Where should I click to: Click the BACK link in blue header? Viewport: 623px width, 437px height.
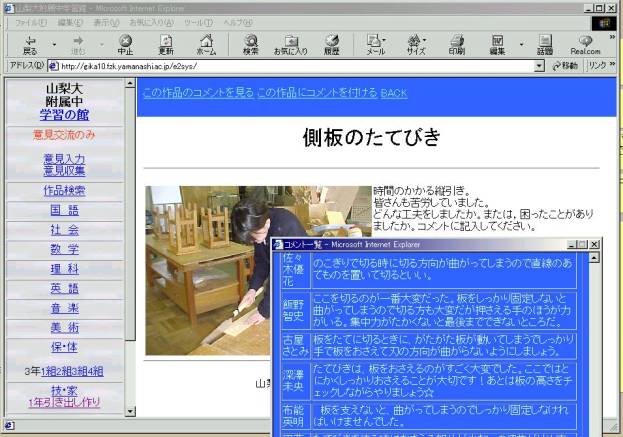[394, 93]
